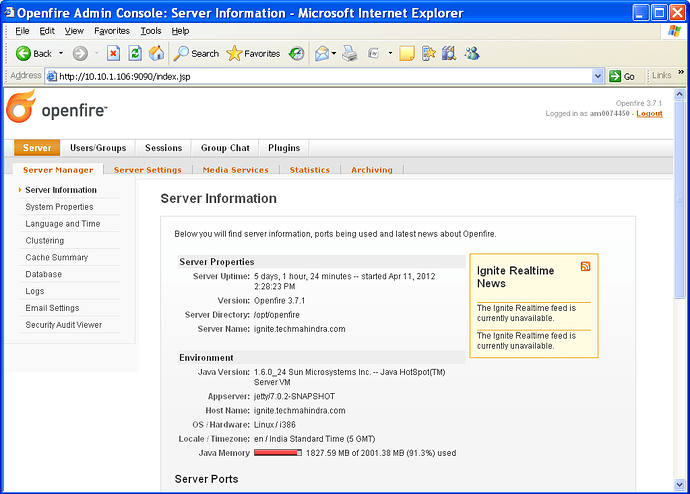Open the Statistics subtab

point(309,170)
